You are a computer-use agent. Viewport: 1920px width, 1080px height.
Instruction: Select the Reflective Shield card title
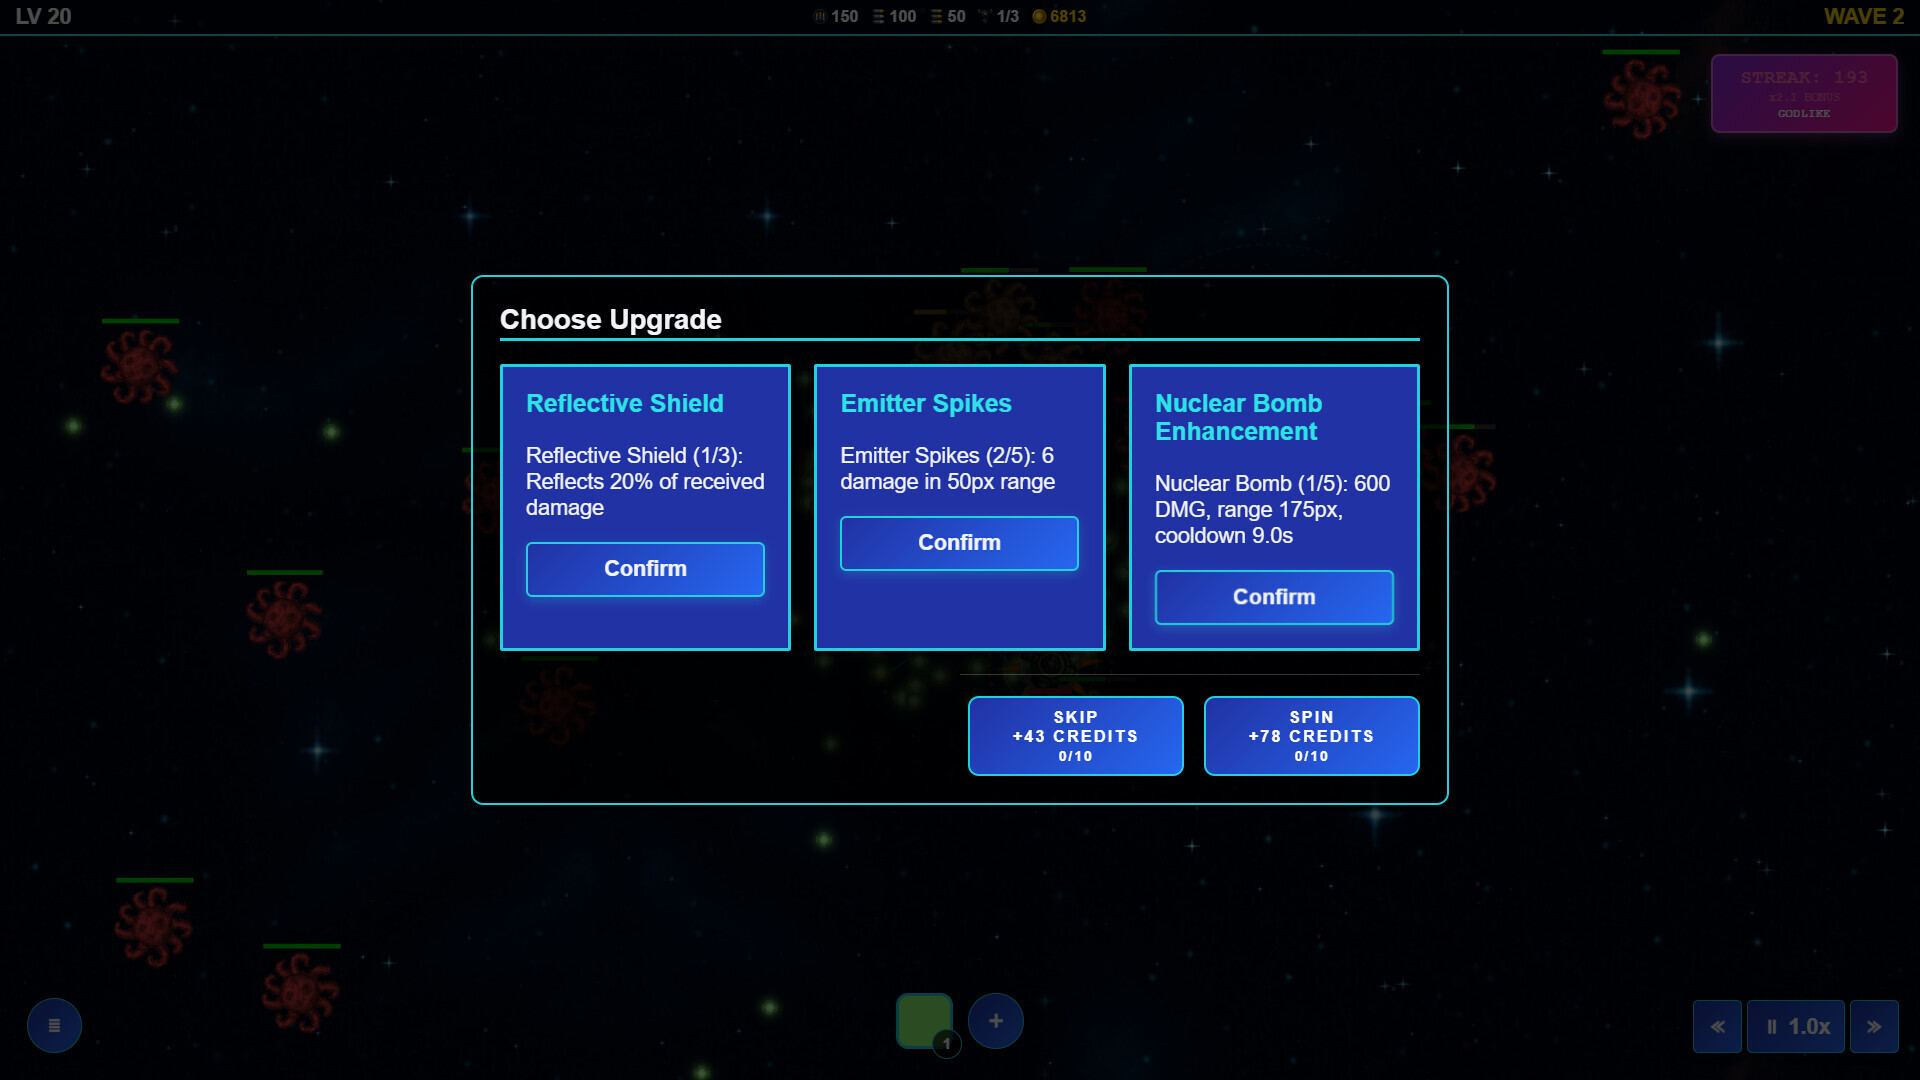[624, 403]
